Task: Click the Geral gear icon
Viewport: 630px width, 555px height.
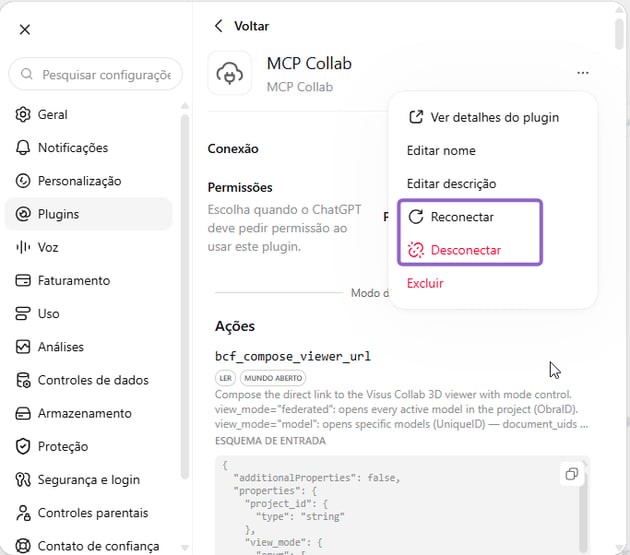Action: 23,115
